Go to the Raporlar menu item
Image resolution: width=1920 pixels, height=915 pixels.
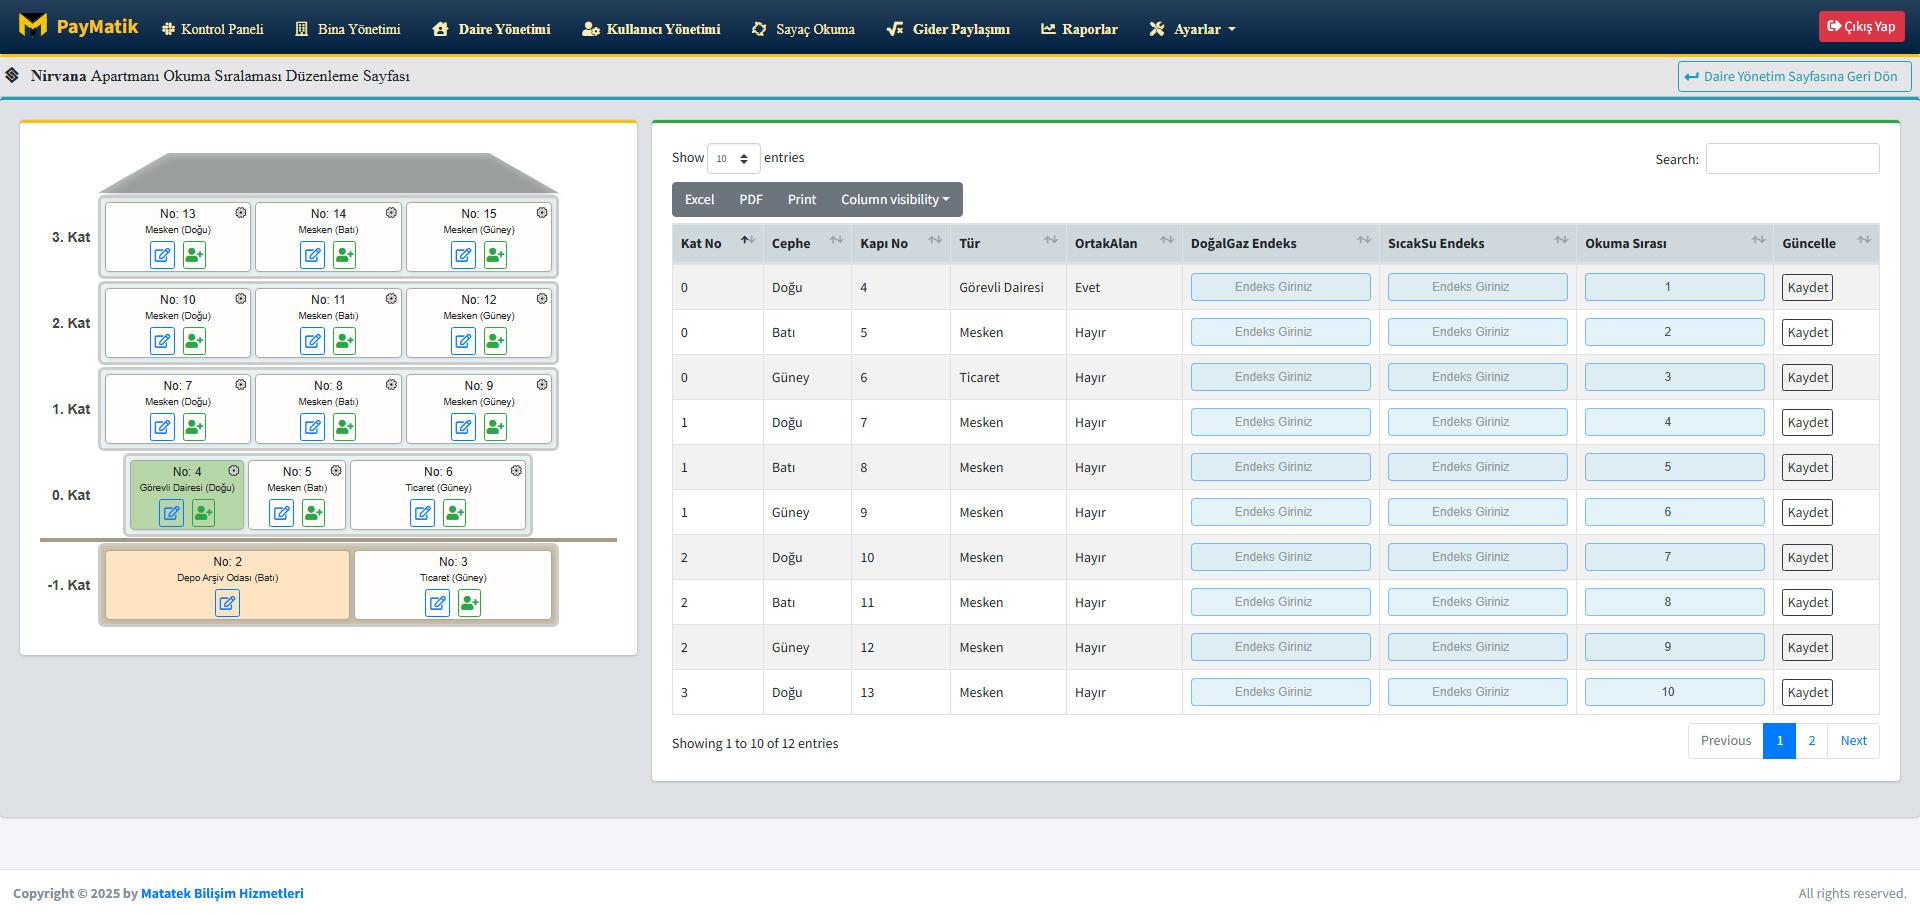(1079, 29)
